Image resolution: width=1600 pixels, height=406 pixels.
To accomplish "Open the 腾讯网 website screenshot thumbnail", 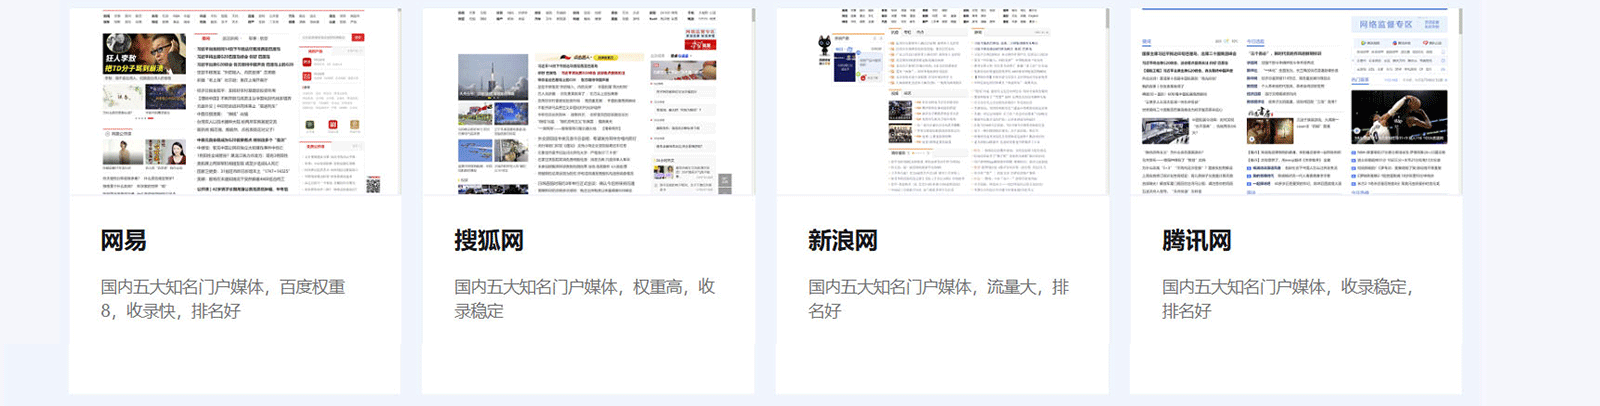I will tap(1296, 101).
